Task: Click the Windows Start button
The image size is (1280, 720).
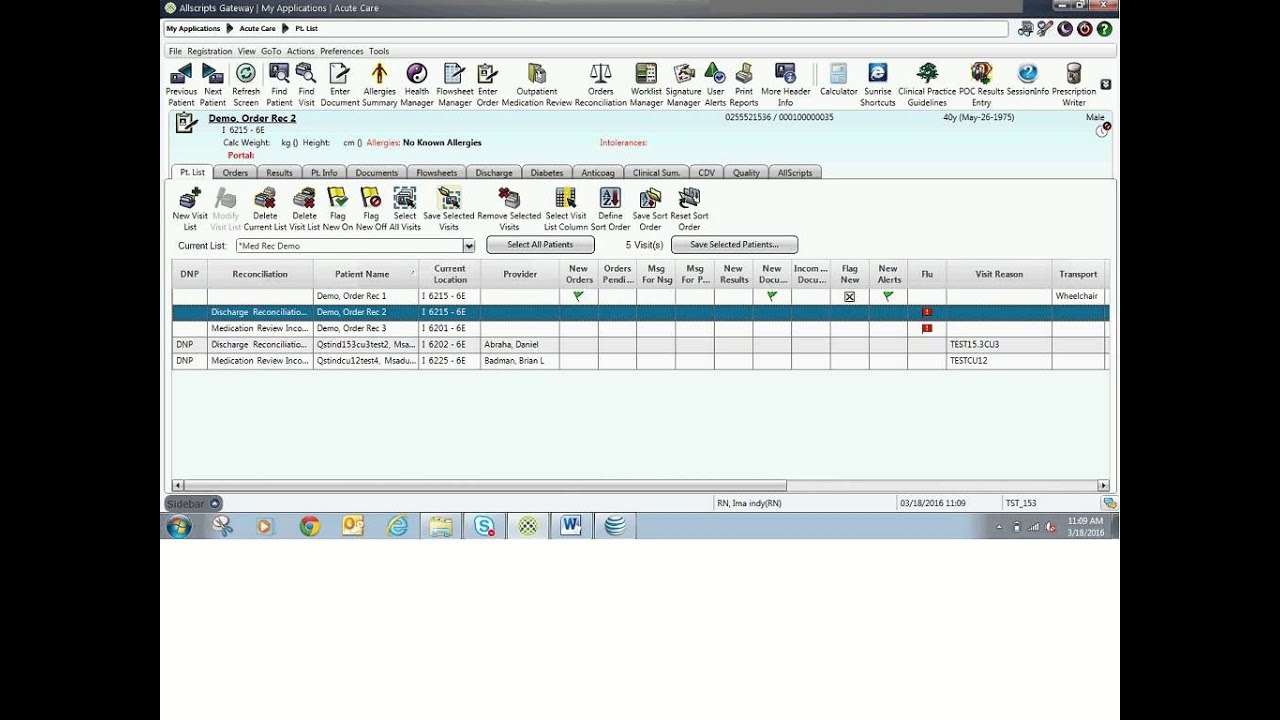Action: (x=179, y=526)
